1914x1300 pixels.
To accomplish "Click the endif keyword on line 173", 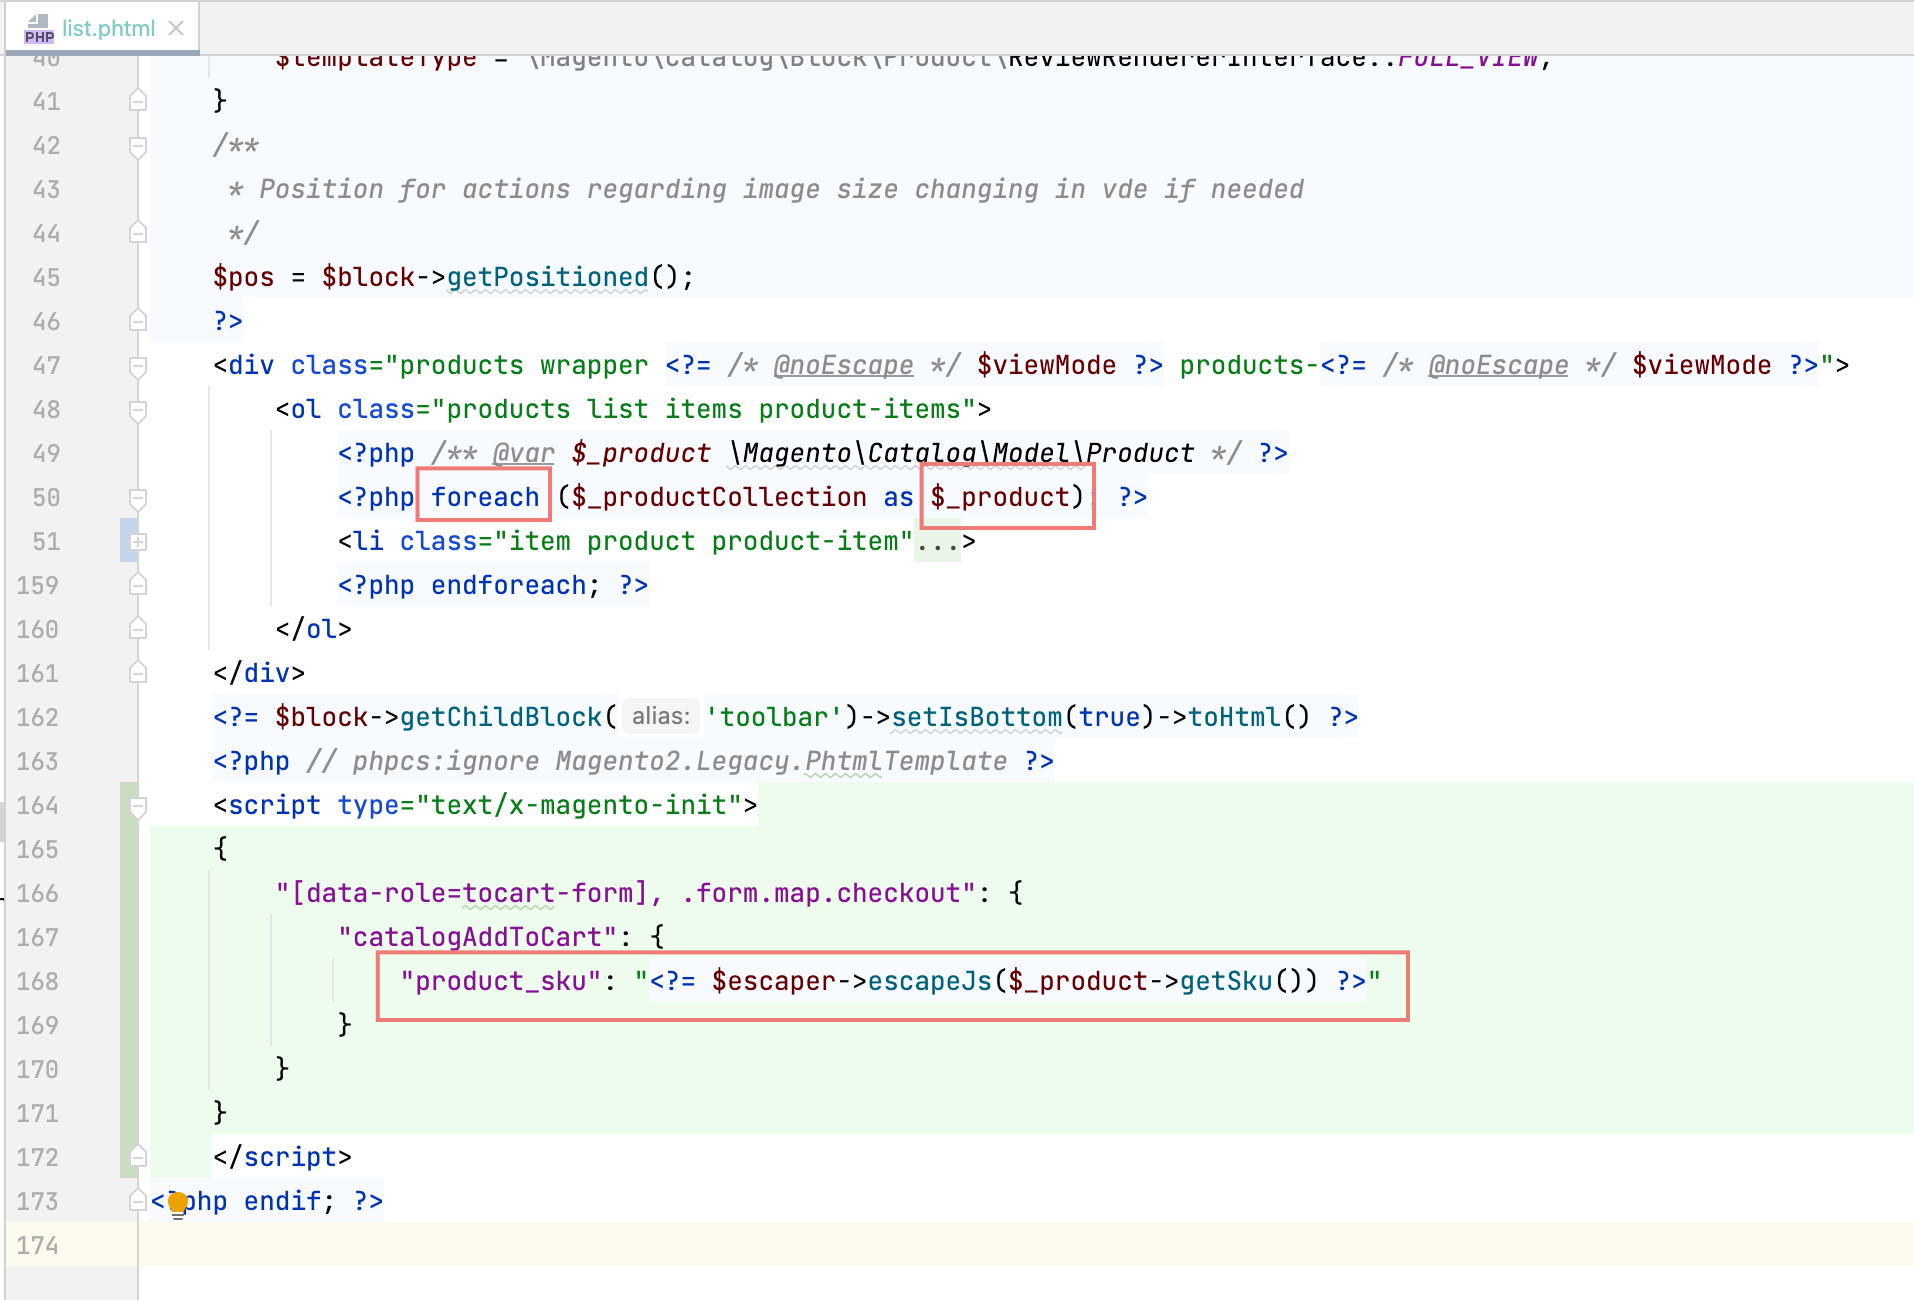I will tap(282, 1201).
